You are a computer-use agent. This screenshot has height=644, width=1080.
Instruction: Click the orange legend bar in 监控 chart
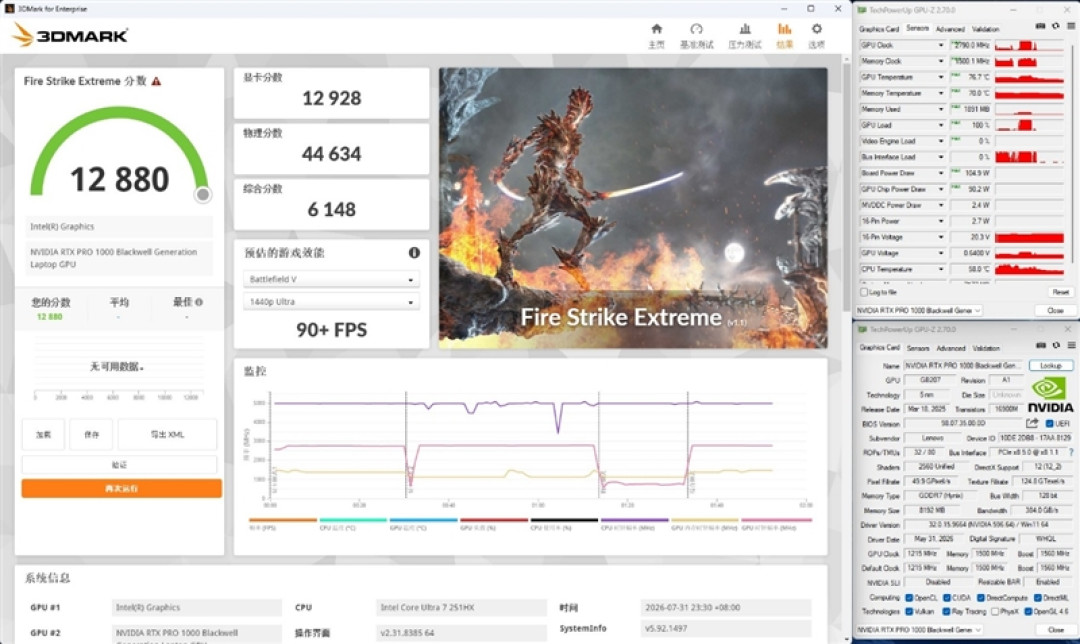tap(282, 520)
